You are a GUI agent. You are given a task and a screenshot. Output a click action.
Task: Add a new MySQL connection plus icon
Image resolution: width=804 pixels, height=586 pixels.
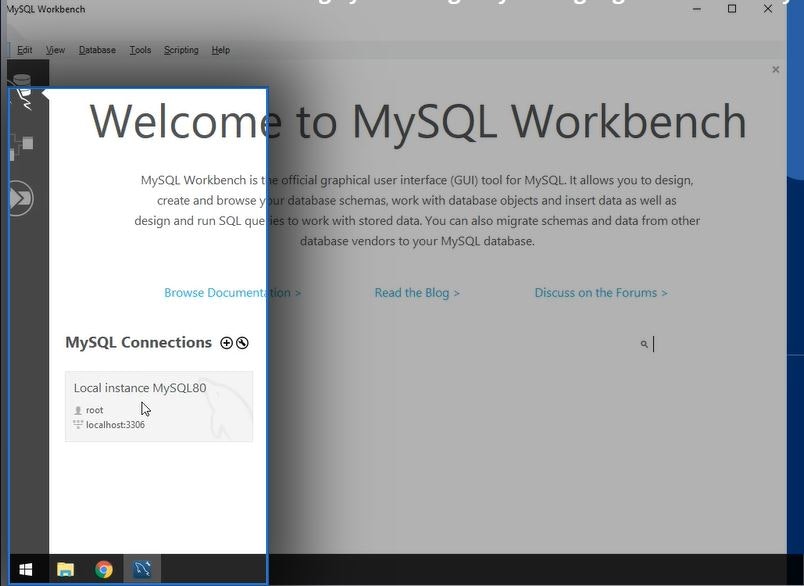point(226,343)
